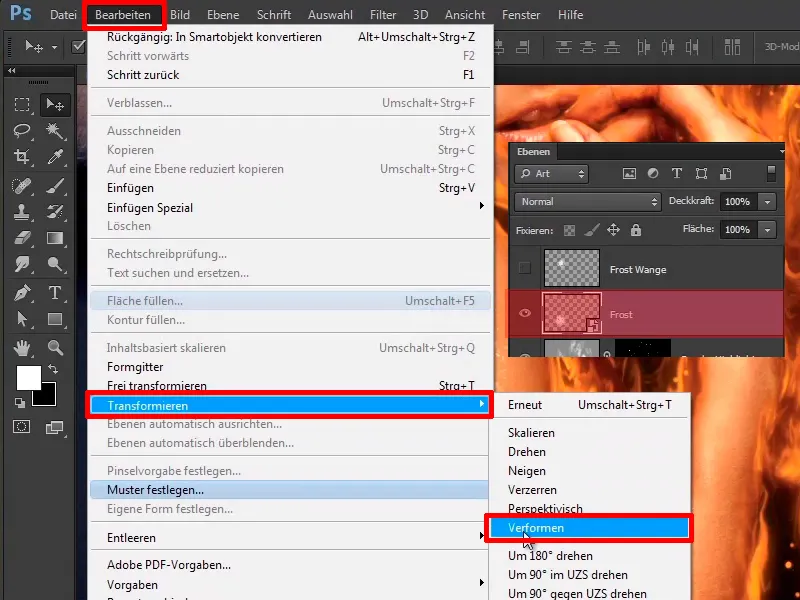Lock transparent pixels in Ebenen panel

(569, 231)
